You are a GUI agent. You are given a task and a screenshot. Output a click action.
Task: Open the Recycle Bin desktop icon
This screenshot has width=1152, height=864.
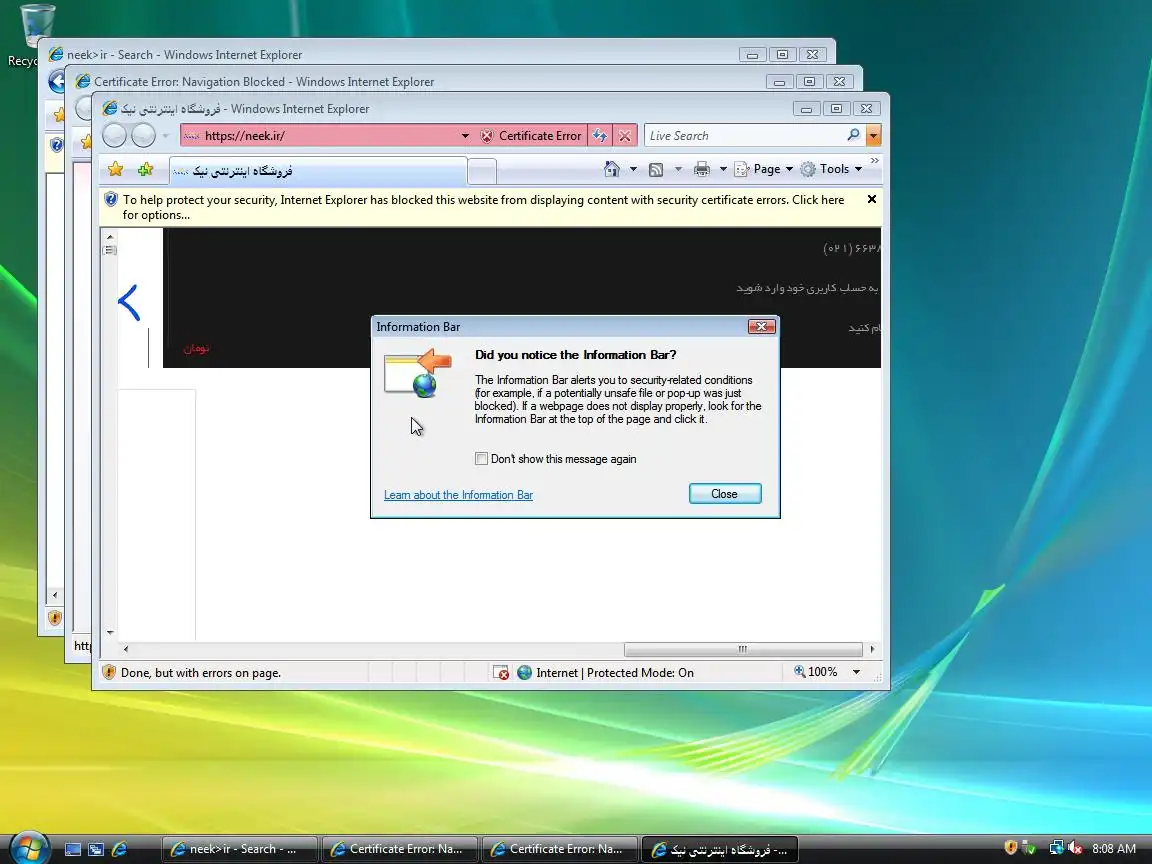[x=35, y=35]
